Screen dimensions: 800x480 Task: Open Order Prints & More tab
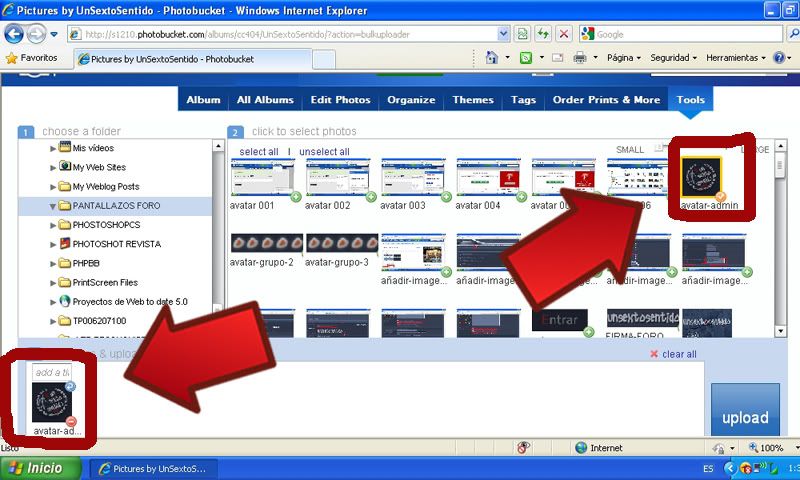coord(607,99)
